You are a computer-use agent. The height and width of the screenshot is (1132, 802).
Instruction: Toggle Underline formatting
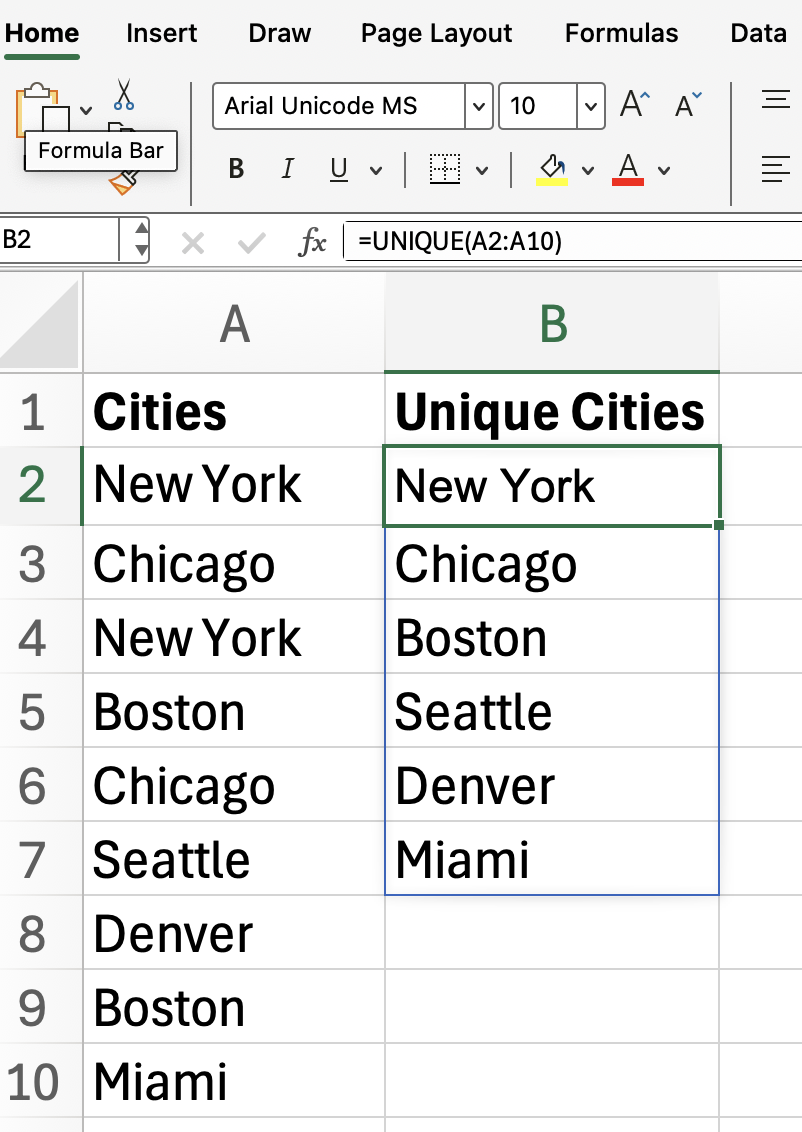(339, 170)
